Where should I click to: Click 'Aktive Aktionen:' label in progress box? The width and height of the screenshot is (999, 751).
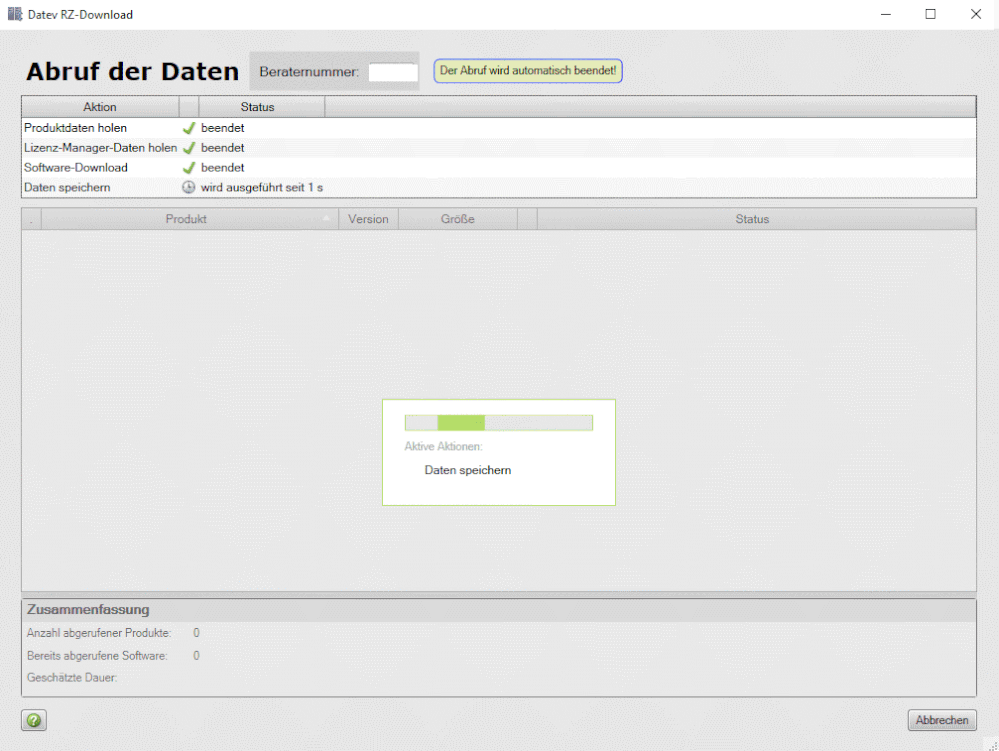443,447
